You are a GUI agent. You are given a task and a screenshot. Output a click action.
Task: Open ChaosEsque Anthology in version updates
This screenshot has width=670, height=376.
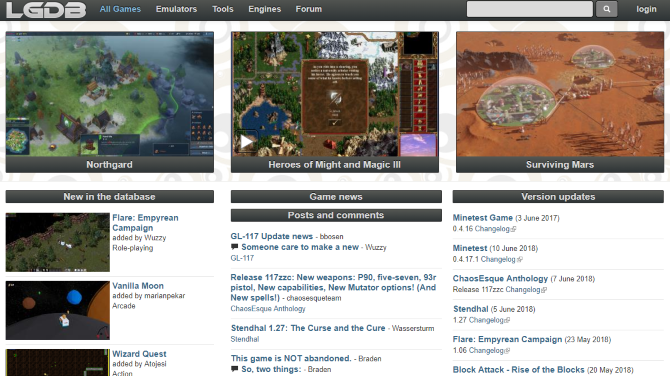click(x=500, y=279)
